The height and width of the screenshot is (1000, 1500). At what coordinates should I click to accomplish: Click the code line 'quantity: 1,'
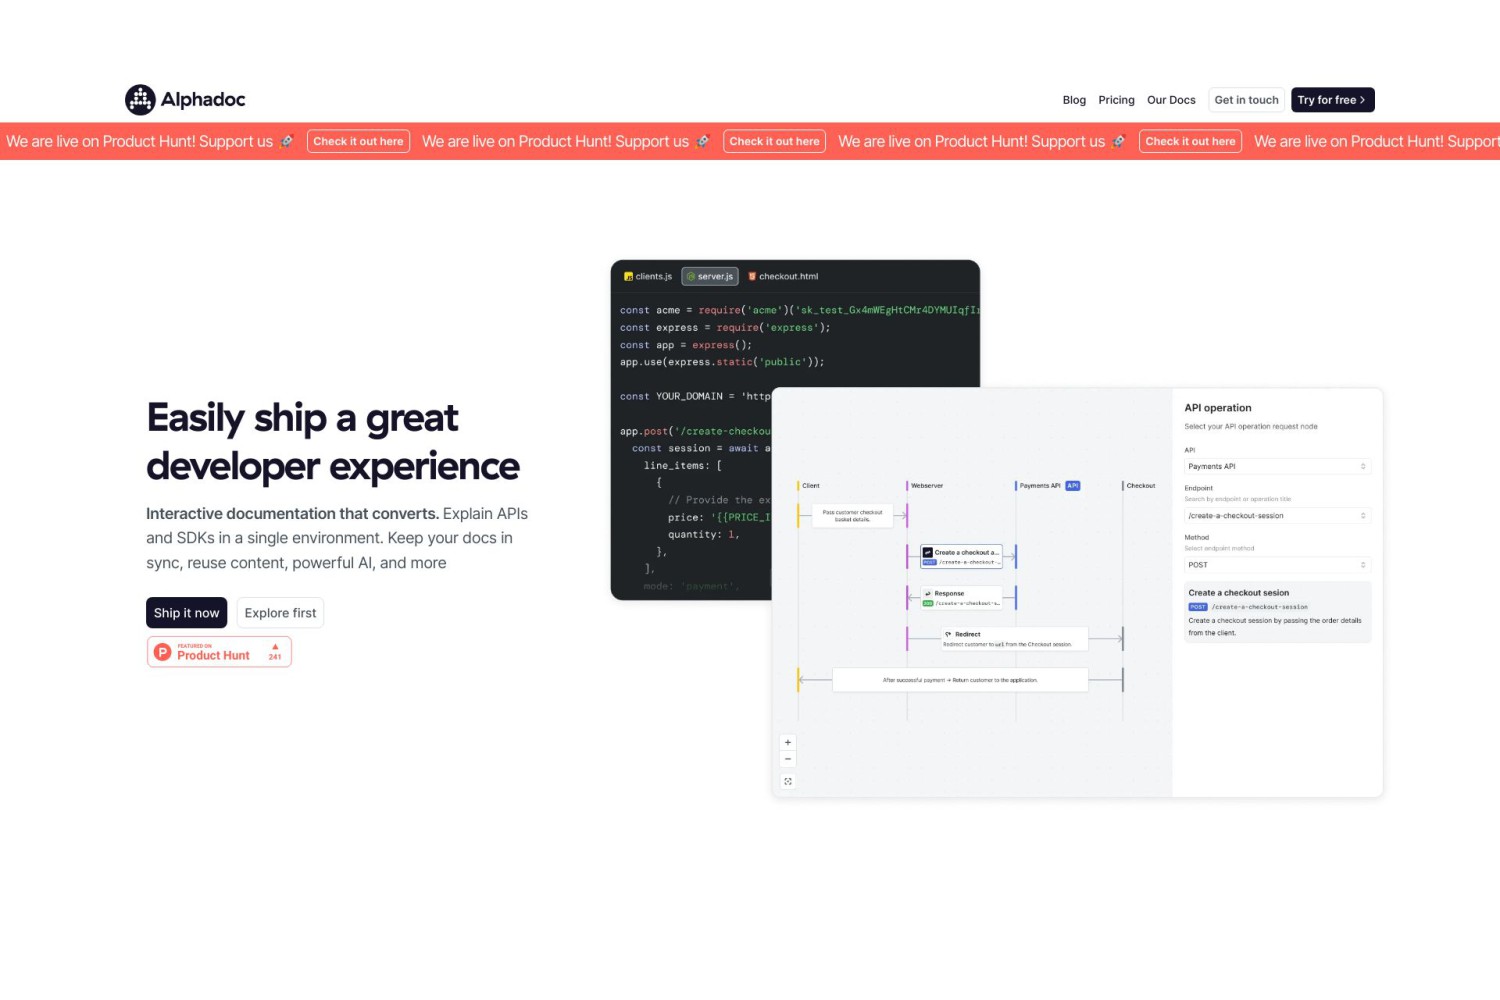pos(704,535)
